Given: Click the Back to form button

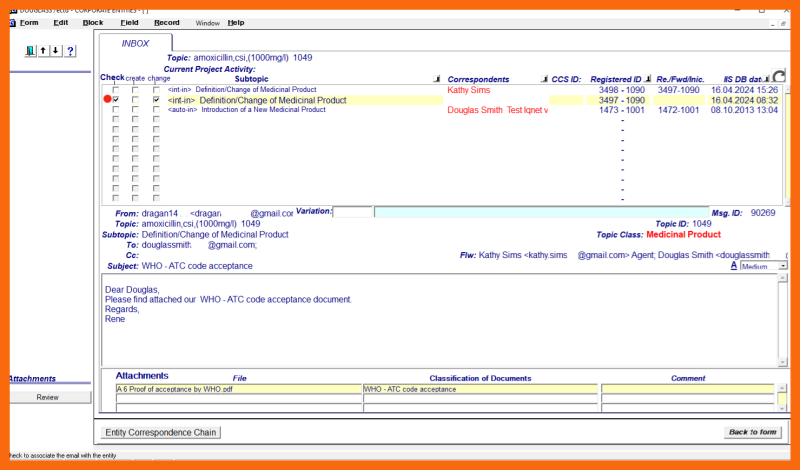Looking at the screenshot, I should pyautogui.click(x=752, y=432).
